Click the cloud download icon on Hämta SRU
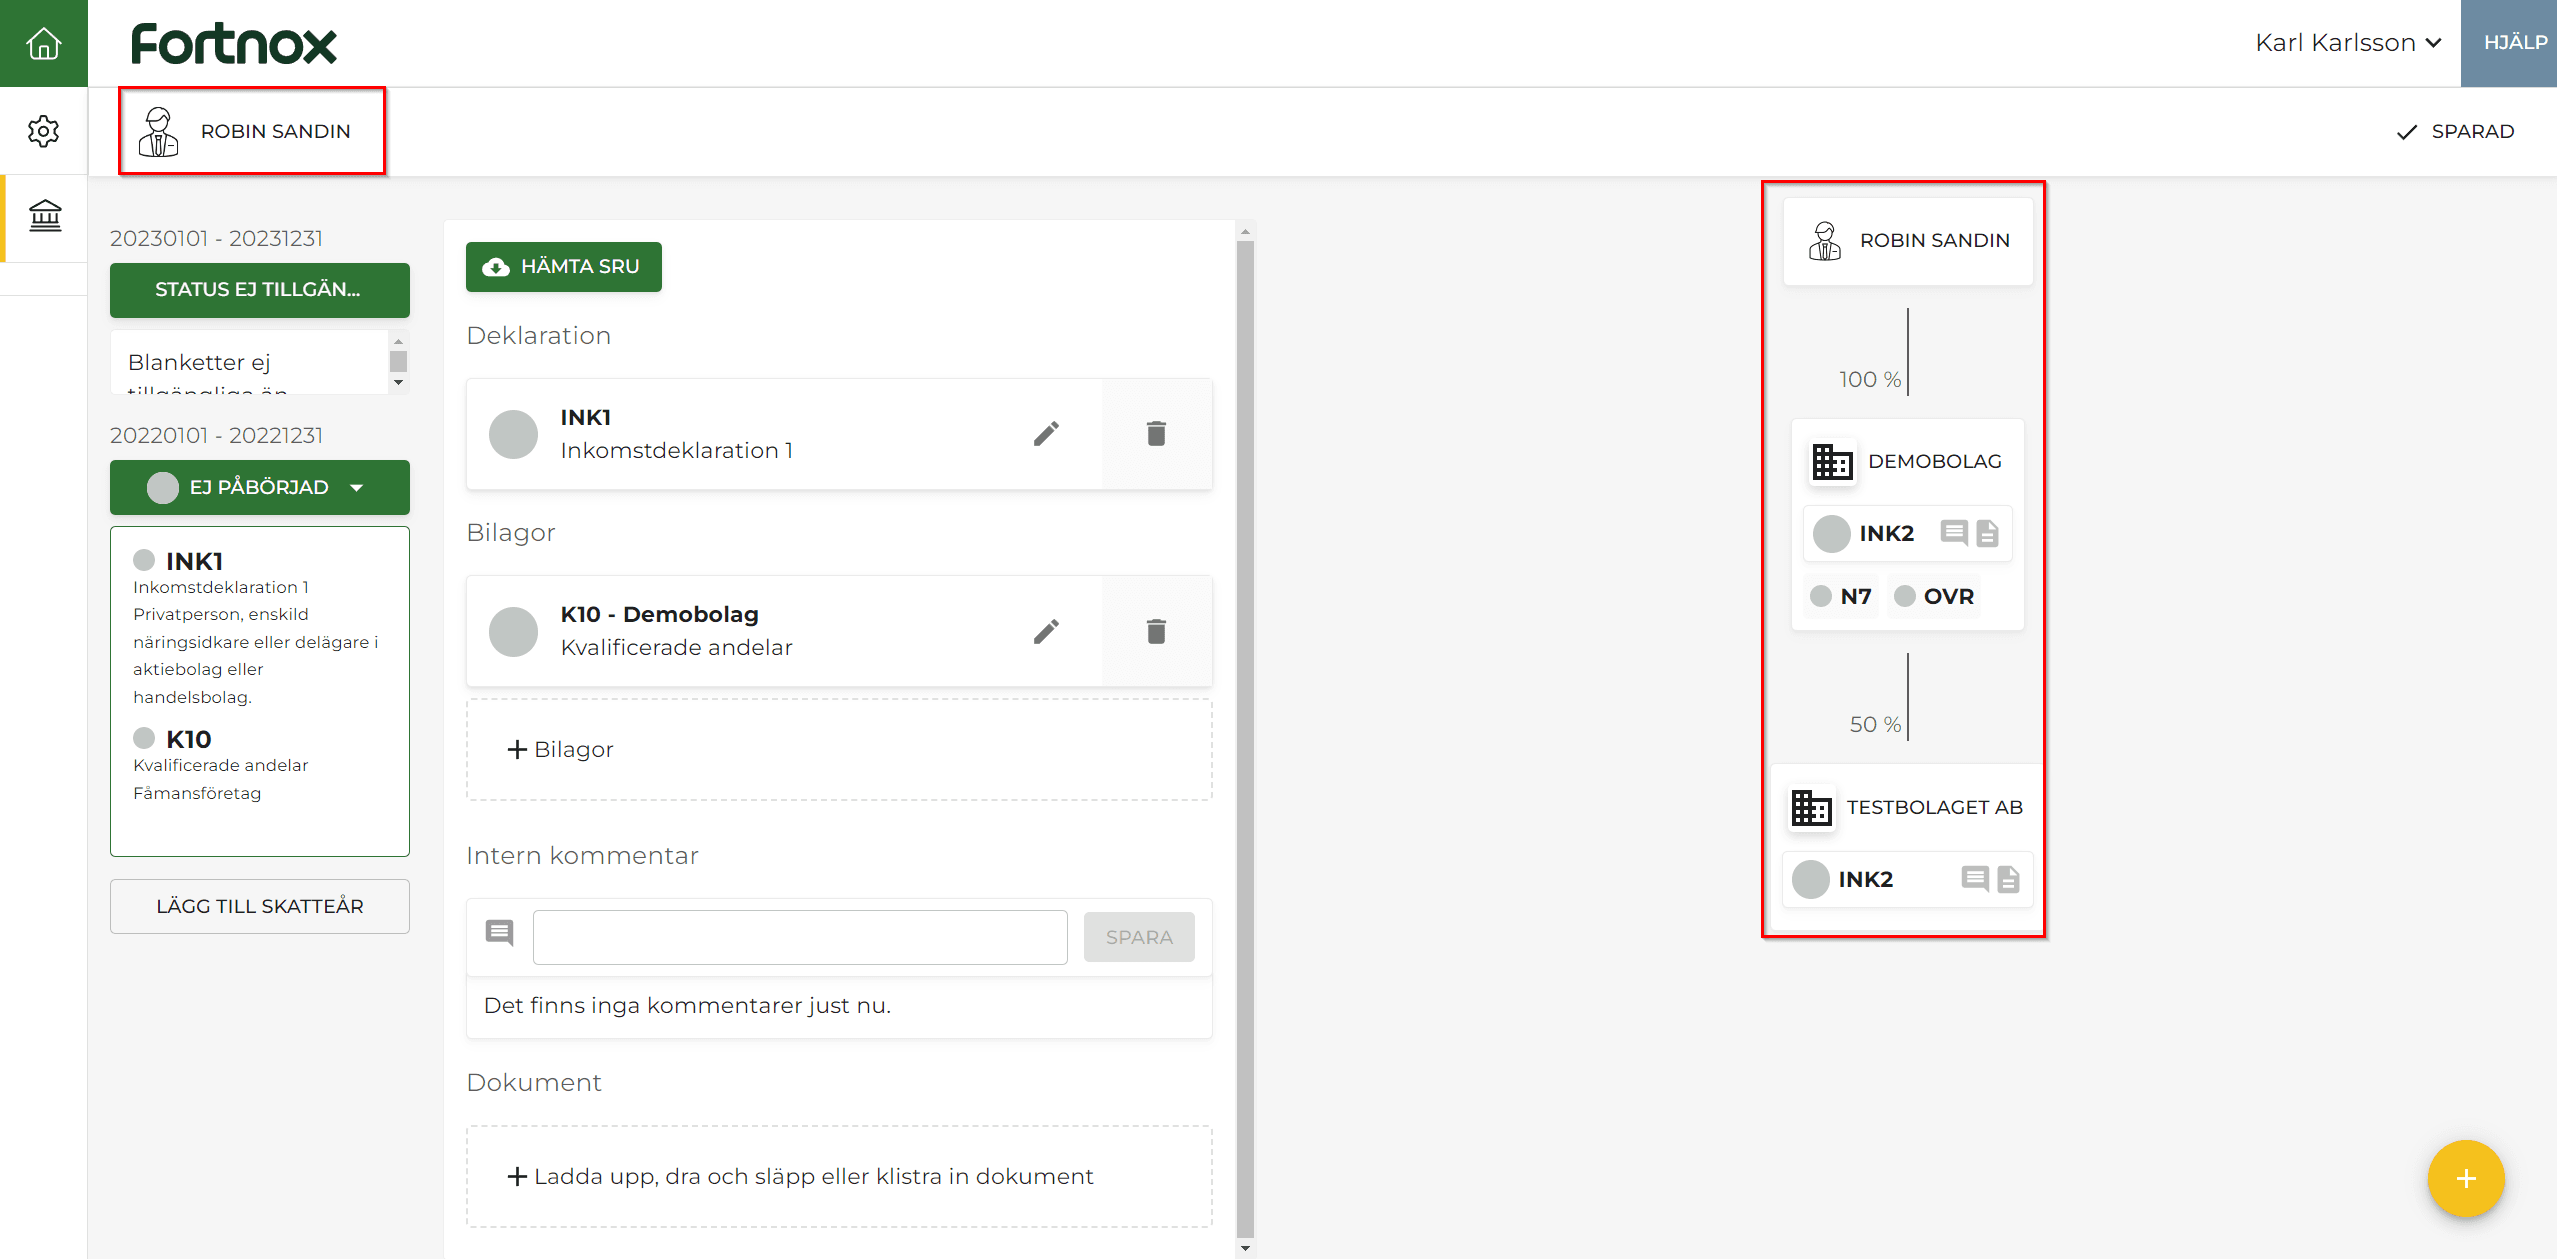Viewport: 2557px width, 1259px height. [496, 267]
